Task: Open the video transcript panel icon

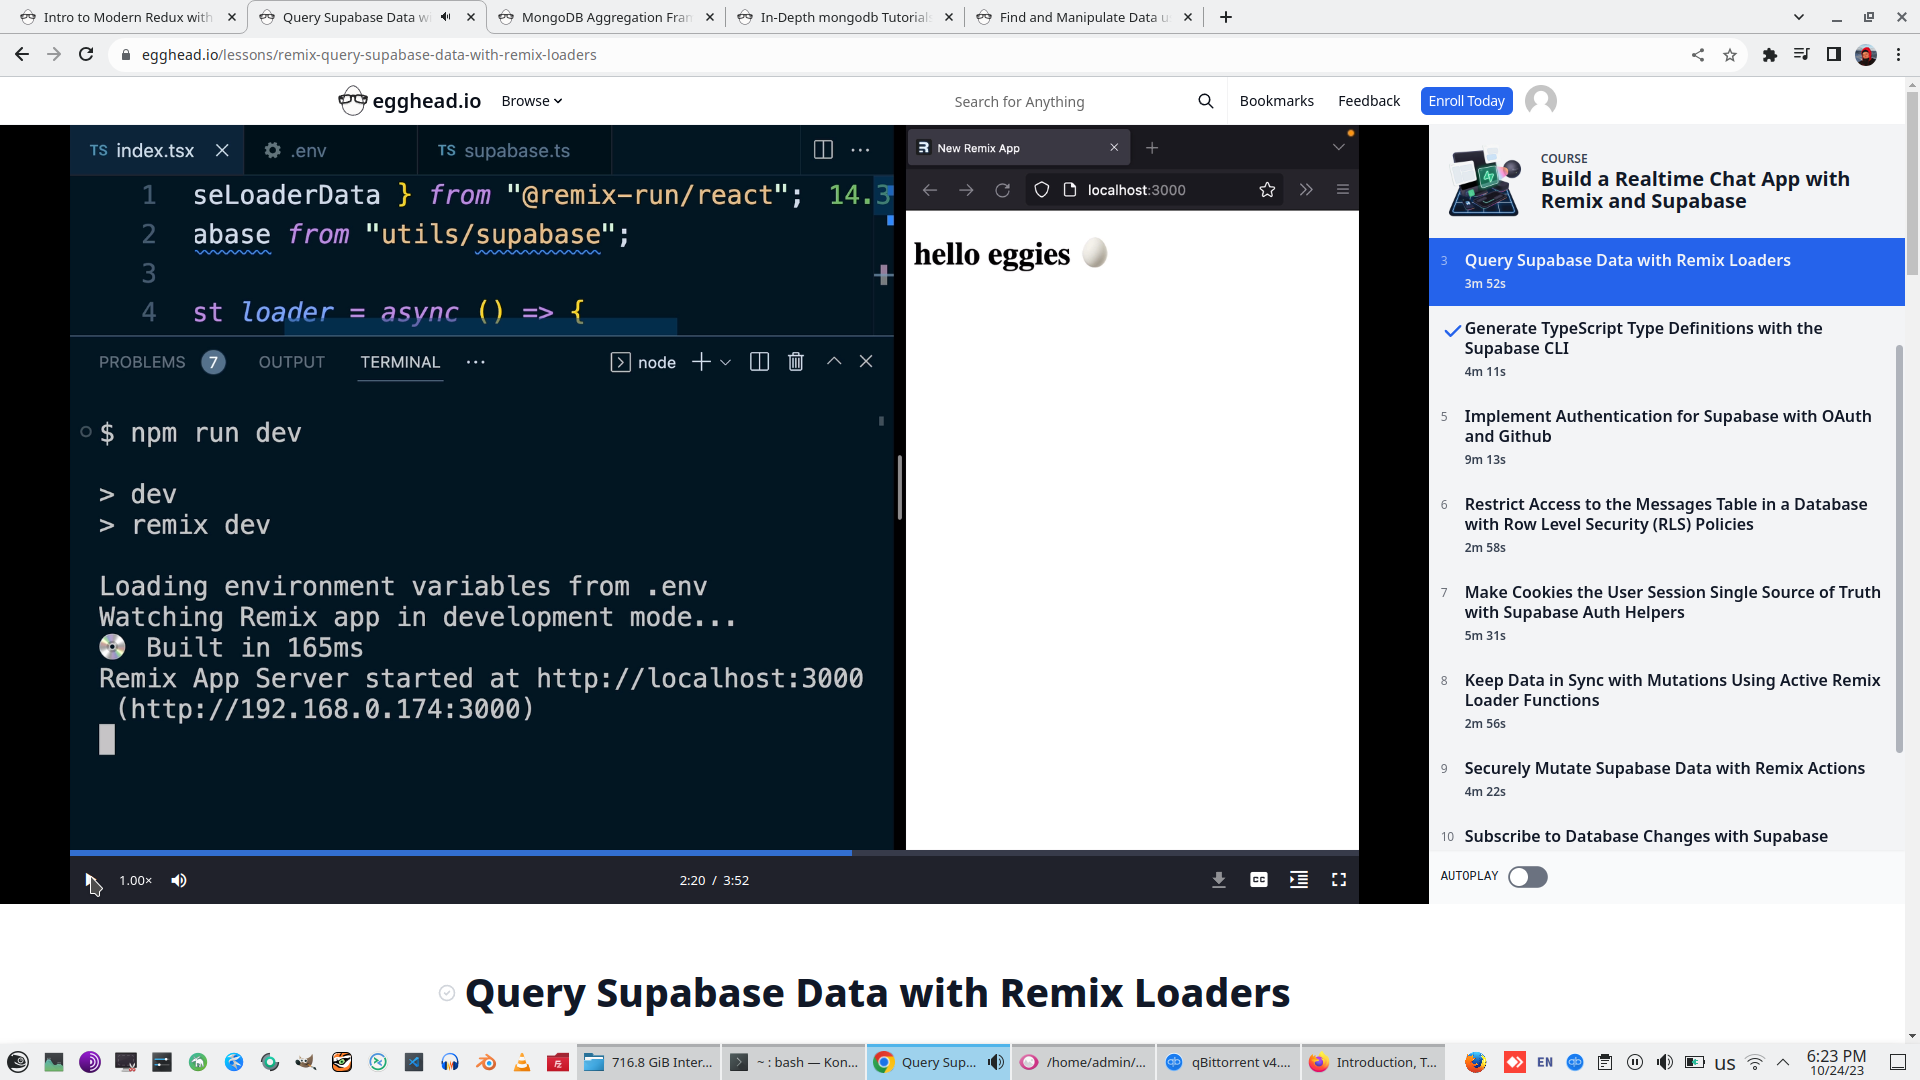Action: click(1298, 880)
